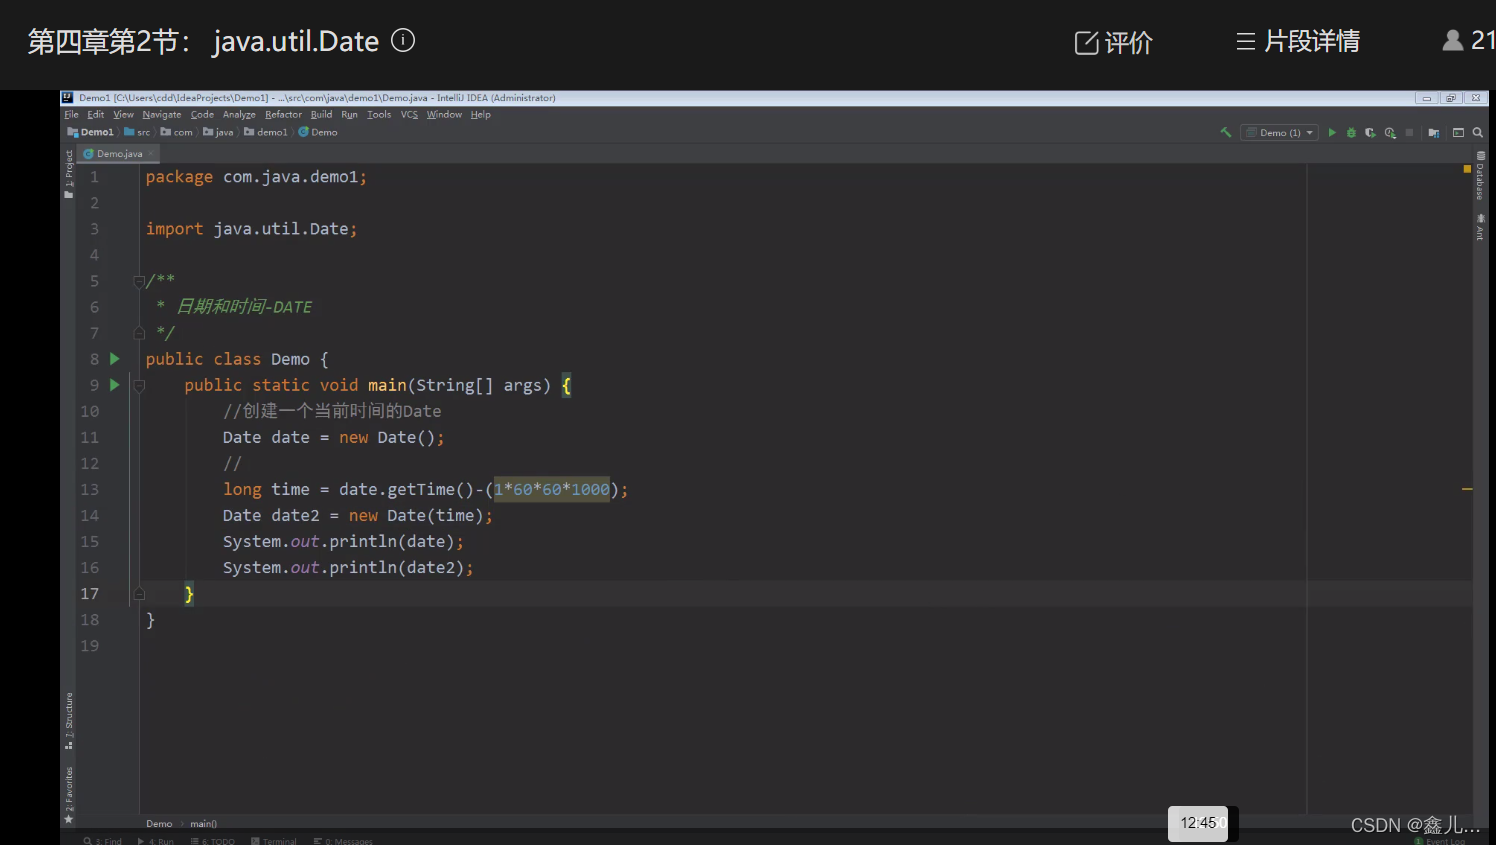Open the 6: TODO tool window button
Viewport: 1496px width, 845px height.
[212, 841]
